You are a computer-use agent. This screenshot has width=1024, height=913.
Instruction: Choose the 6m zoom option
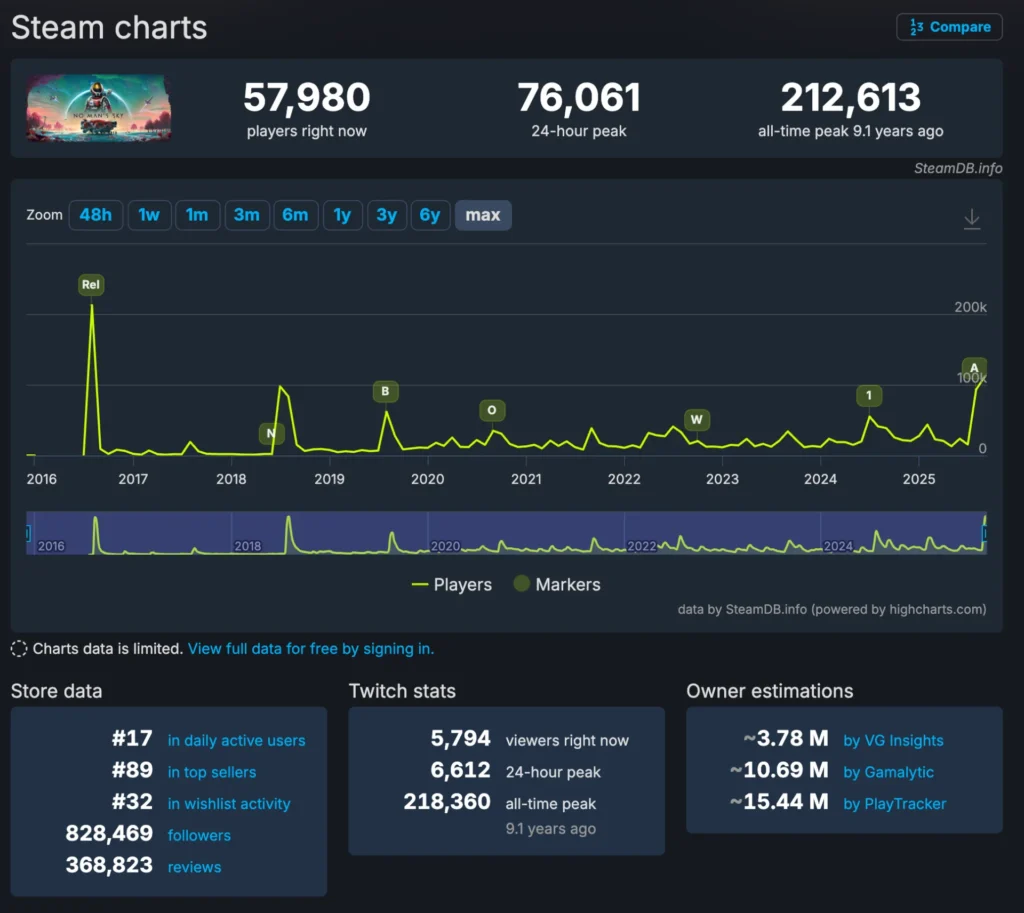coord(295,215)
